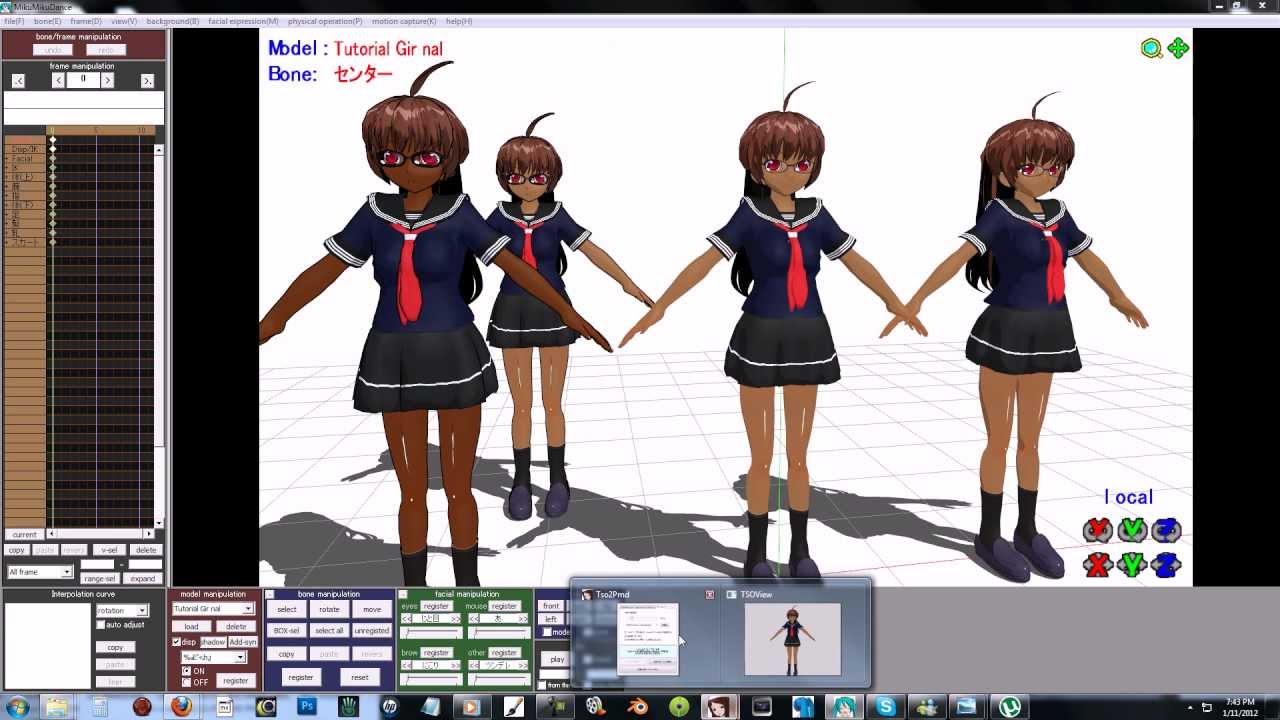Select the ON radio button

click(186, 671)
